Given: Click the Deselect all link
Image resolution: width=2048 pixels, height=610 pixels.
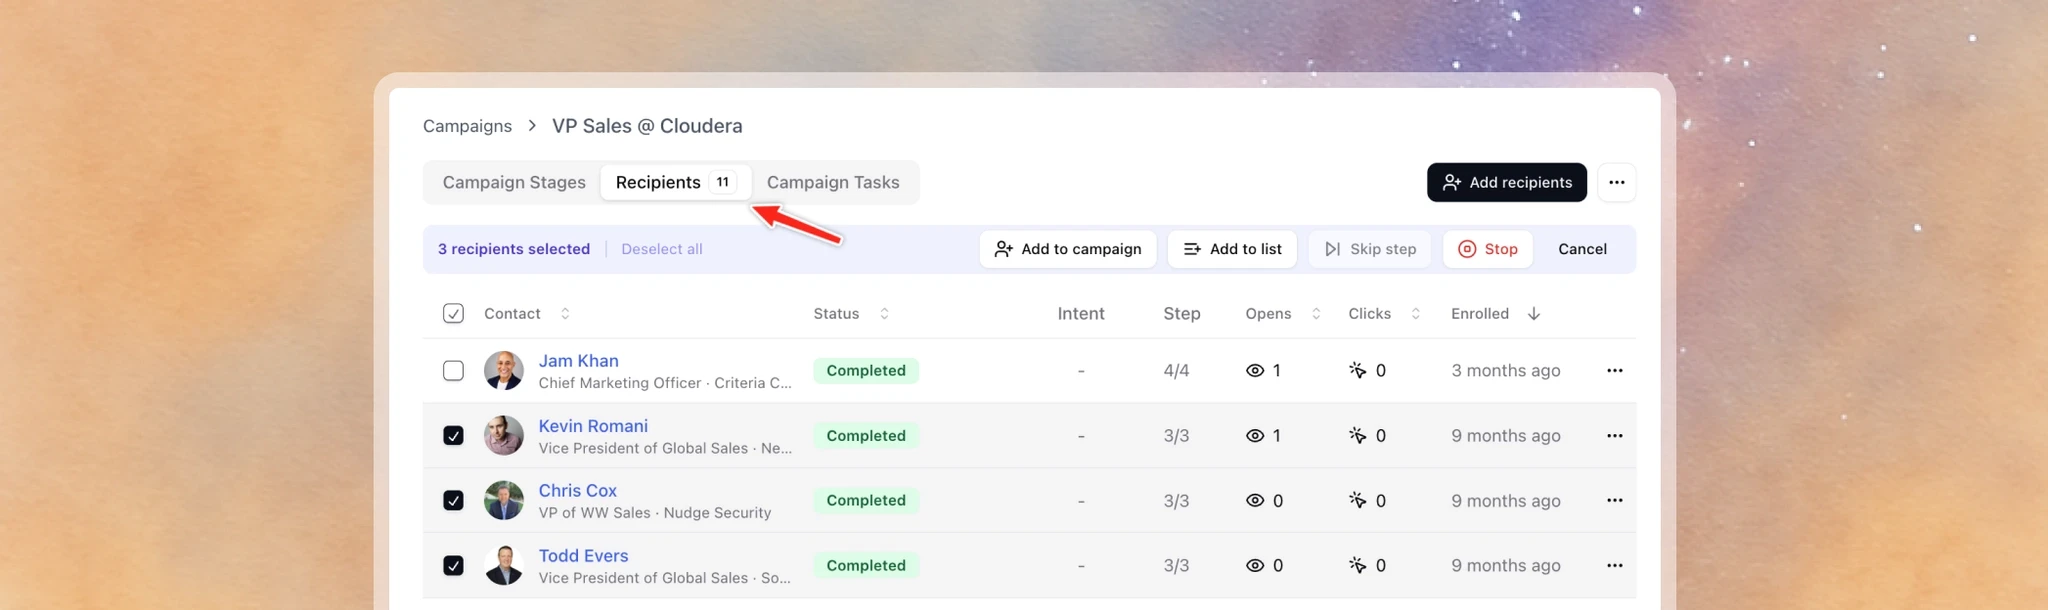Looking at the screenshot, I should (661, 249).
